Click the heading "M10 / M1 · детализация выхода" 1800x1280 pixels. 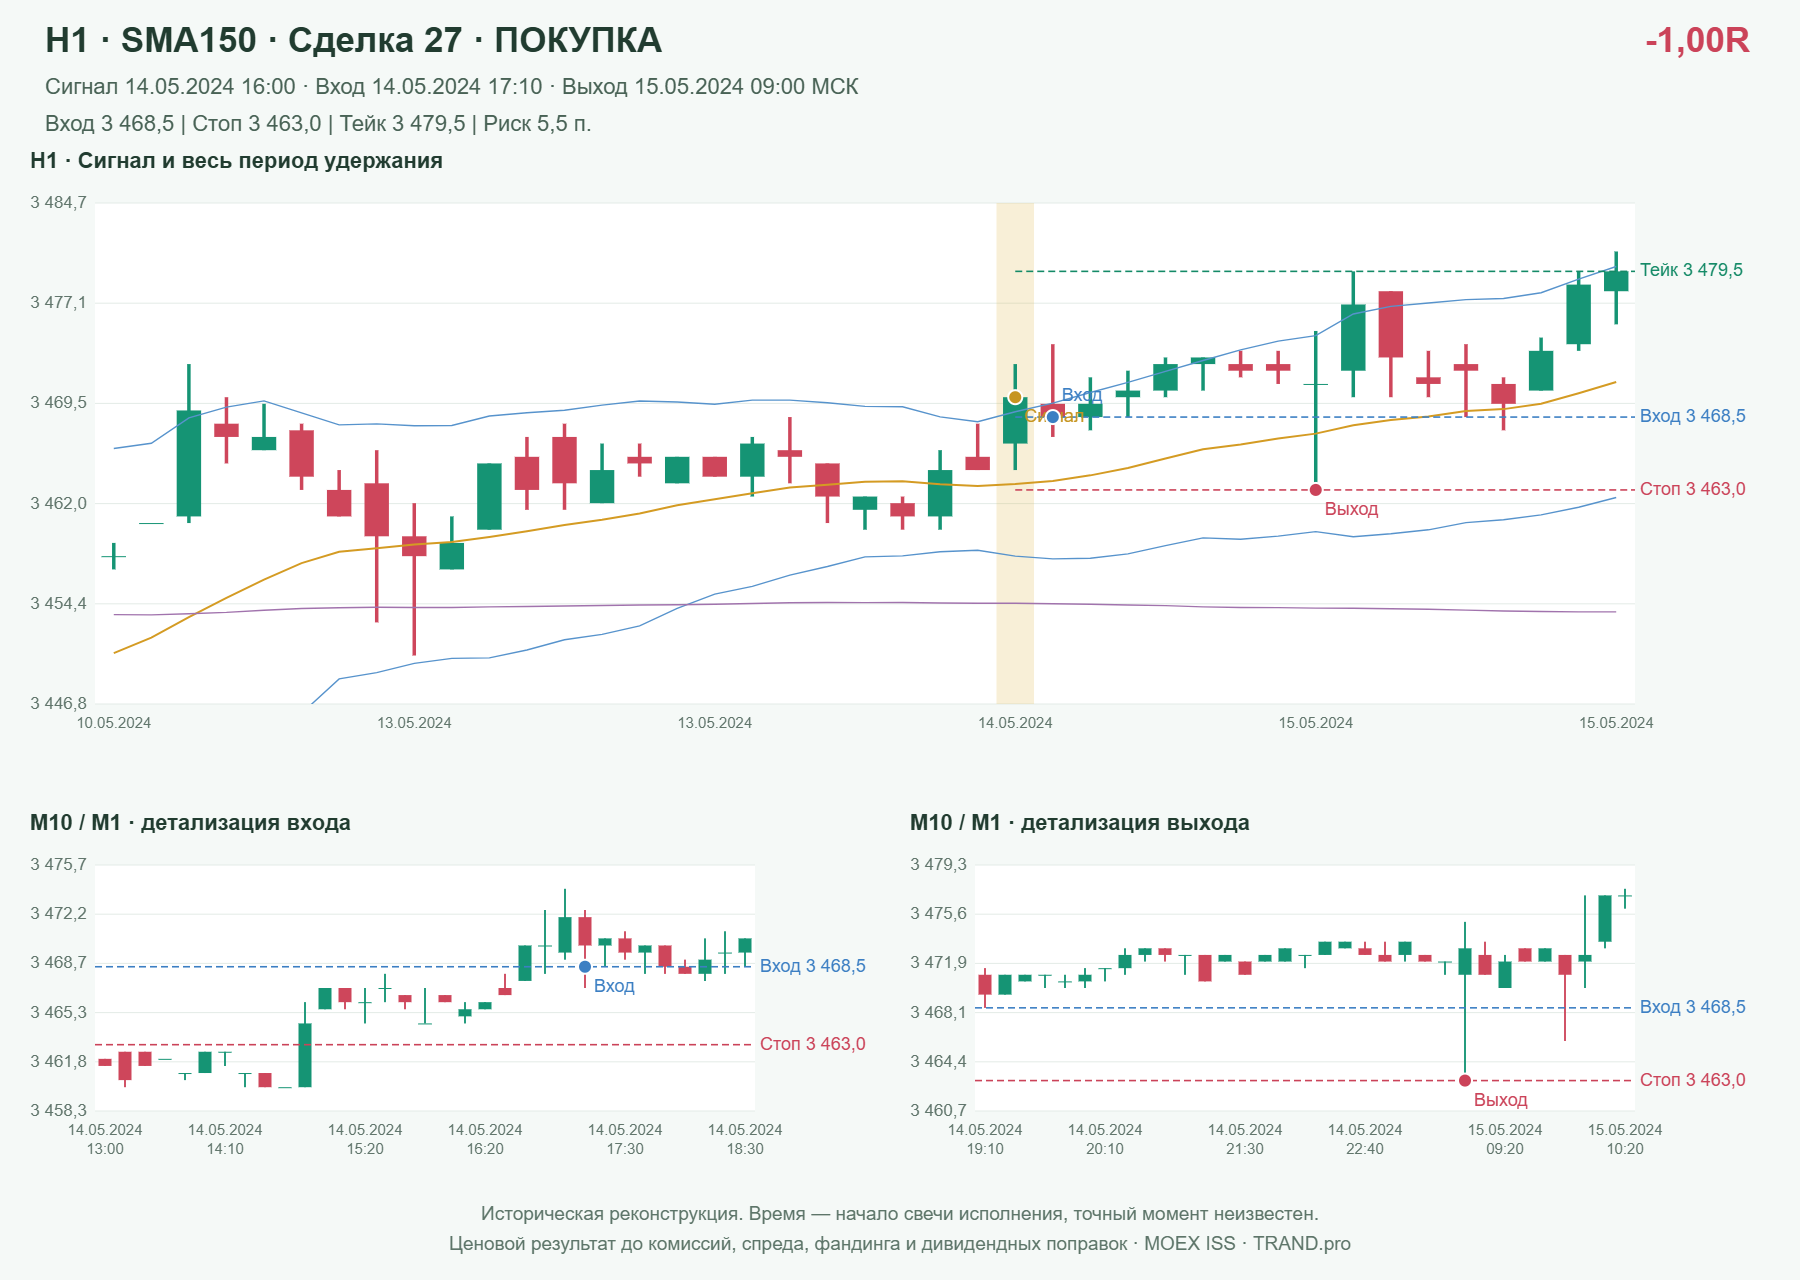1080,823
